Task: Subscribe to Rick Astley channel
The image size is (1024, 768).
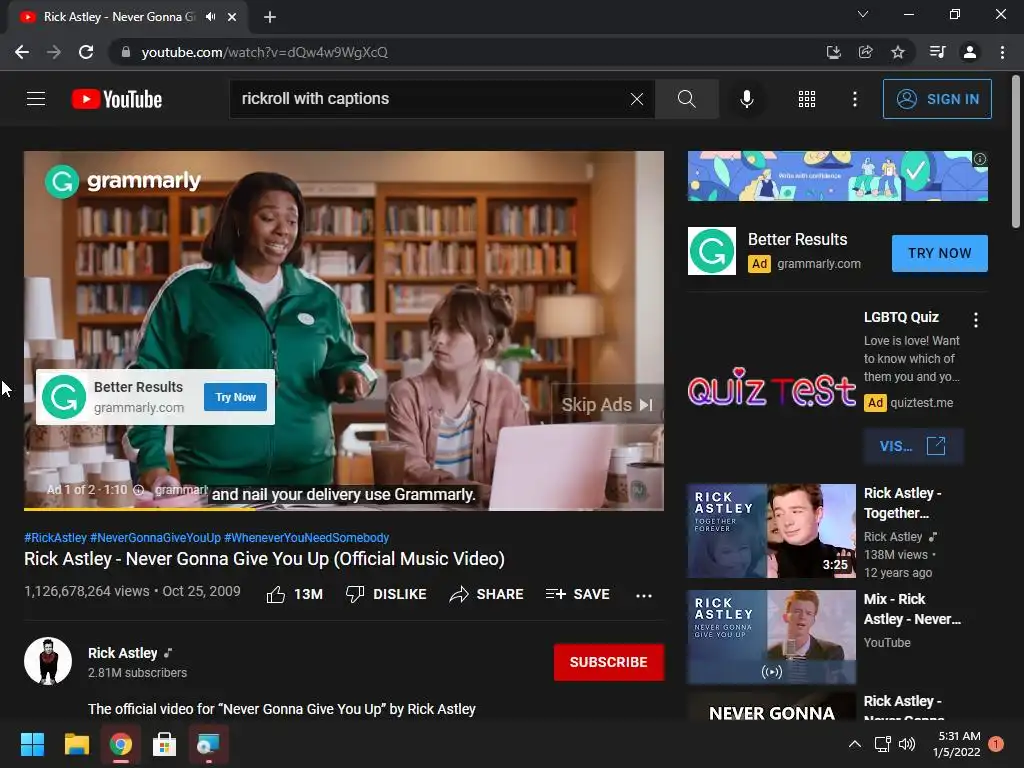Action: tap(609, 662)
